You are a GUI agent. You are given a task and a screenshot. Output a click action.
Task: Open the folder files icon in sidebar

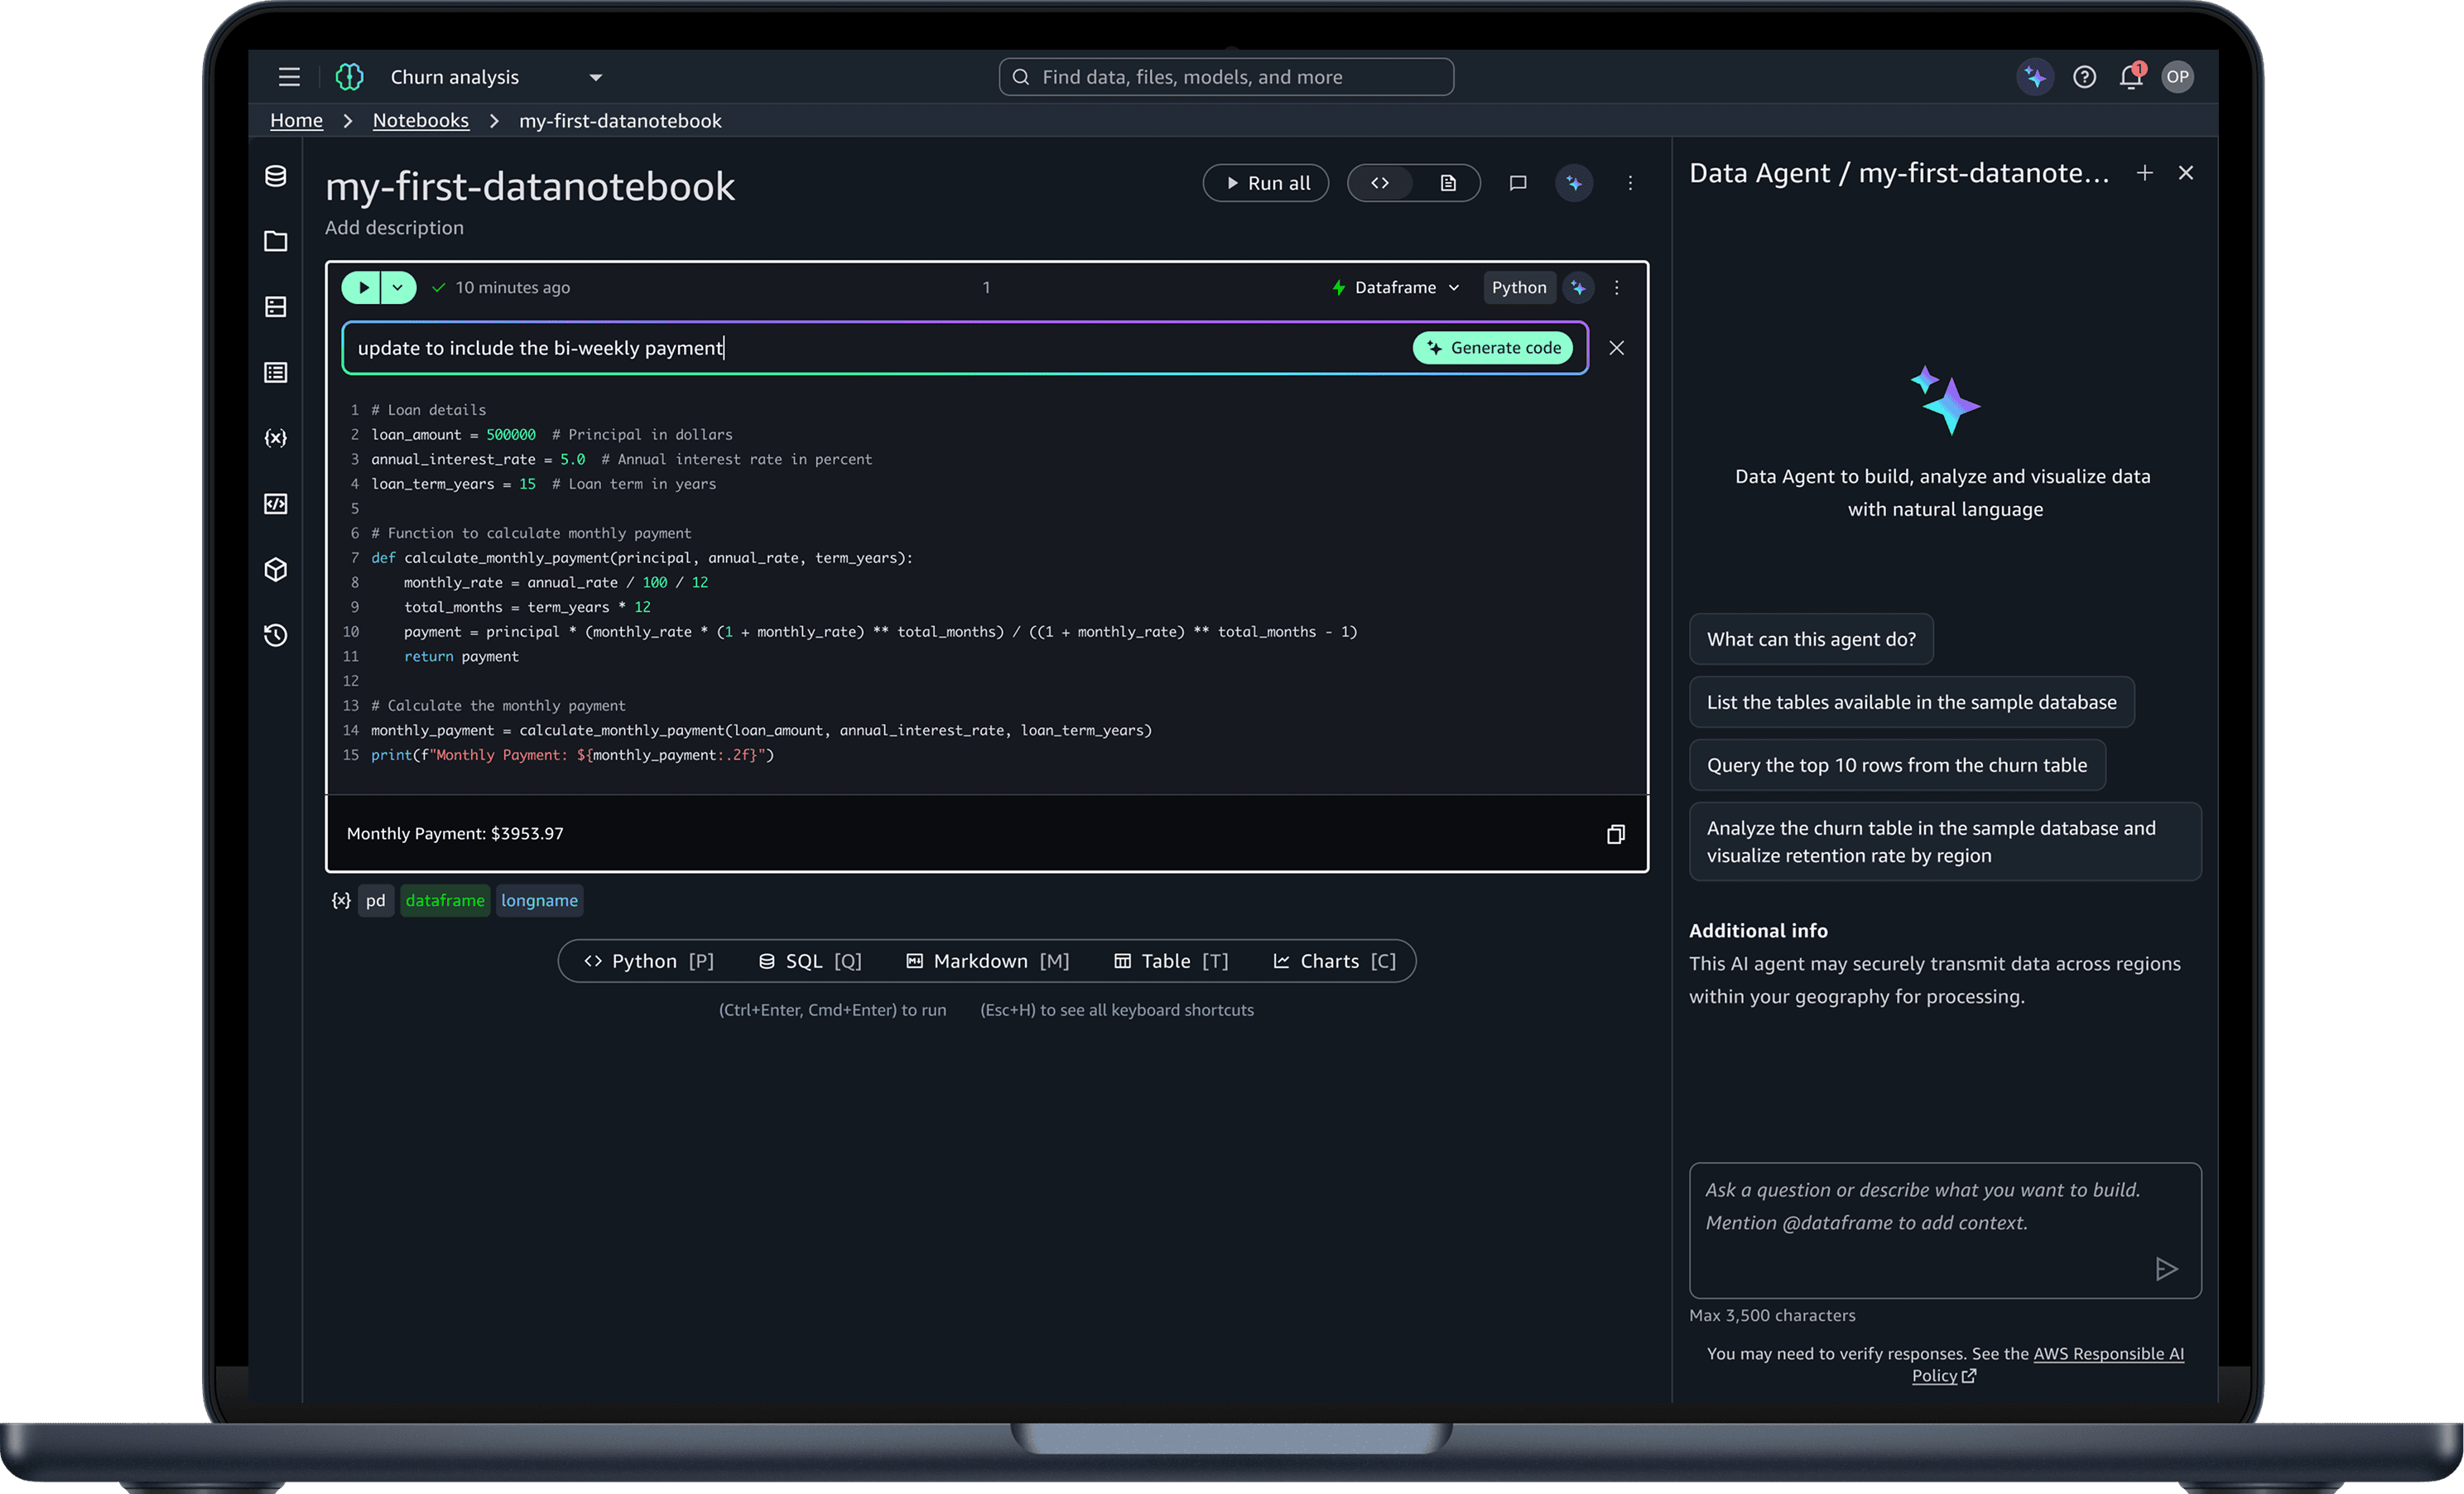[276, 241]
